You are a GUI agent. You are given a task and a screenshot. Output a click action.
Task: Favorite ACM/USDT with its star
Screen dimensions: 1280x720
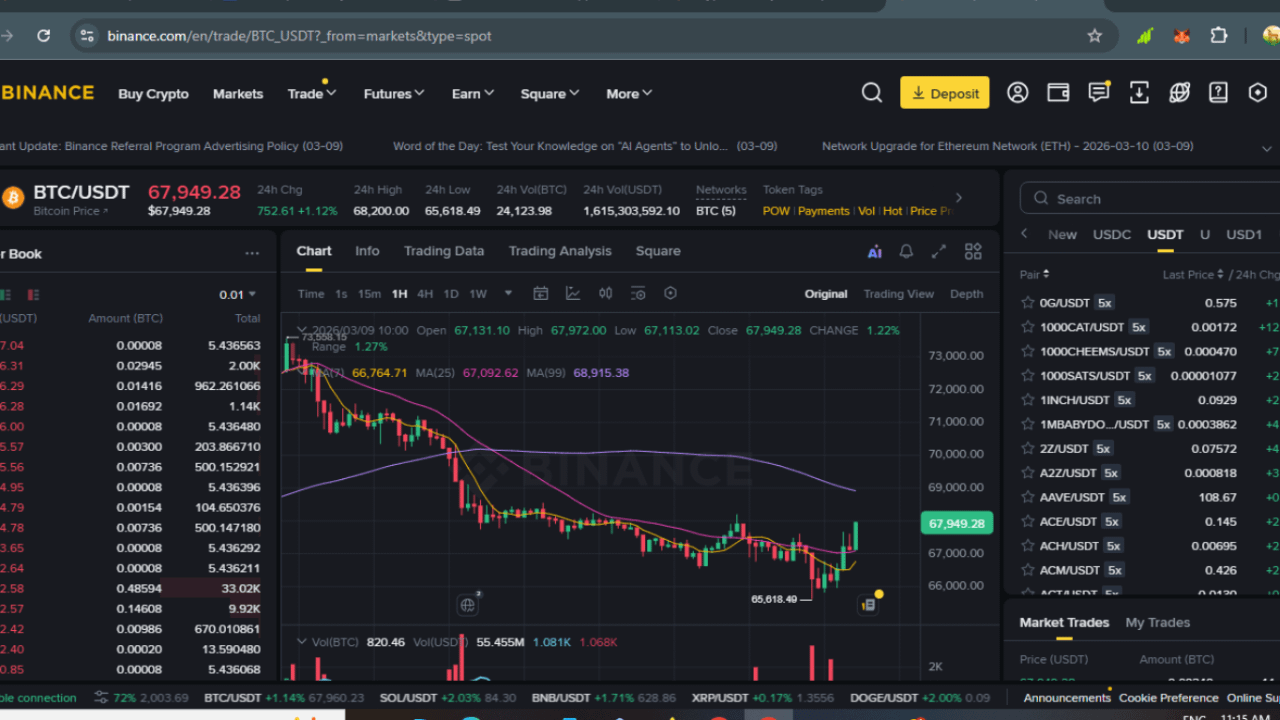click(1027, 570)
